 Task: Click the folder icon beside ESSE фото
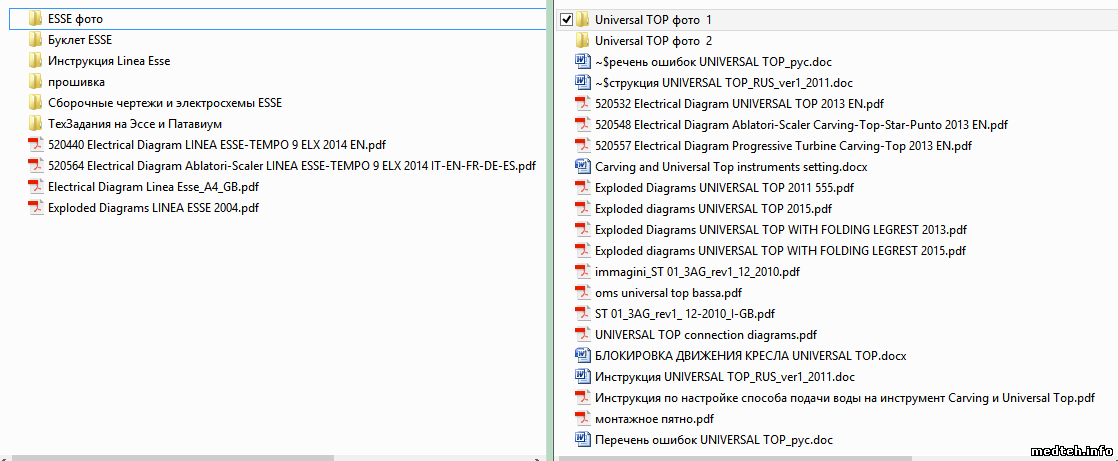coord(35,18)
